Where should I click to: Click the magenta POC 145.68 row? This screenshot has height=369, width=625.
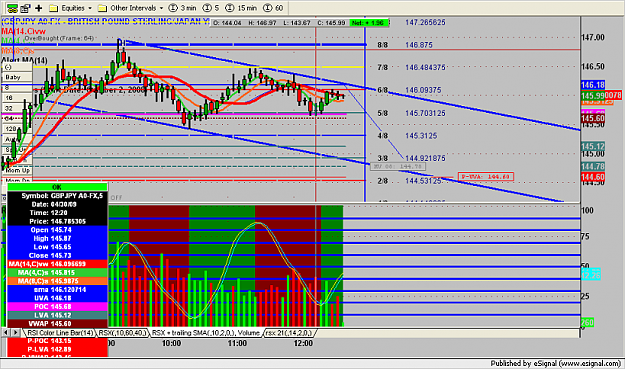[x=57, y=306]
